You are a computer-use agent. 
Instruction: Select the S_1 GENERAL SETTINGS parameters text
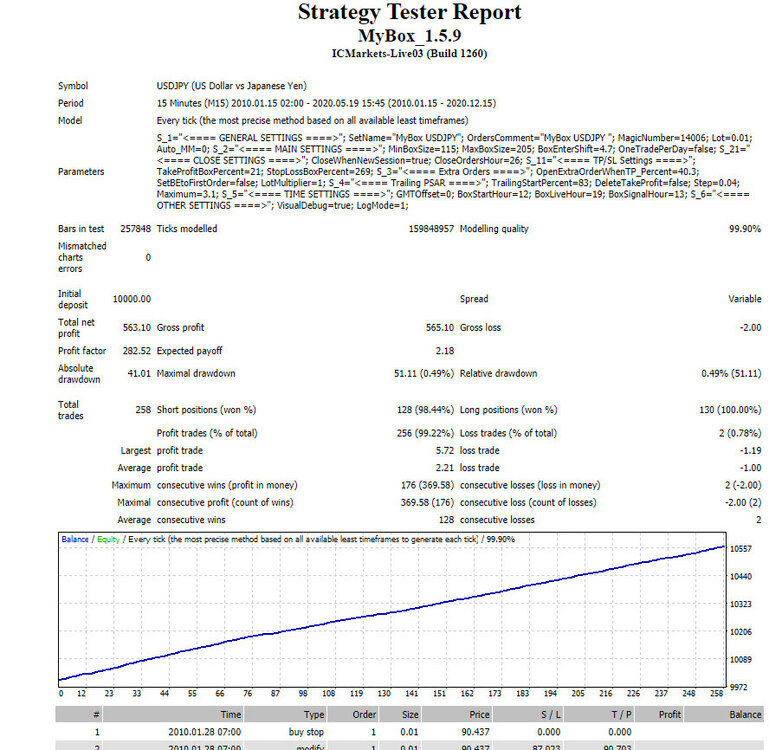coord(453,172)
